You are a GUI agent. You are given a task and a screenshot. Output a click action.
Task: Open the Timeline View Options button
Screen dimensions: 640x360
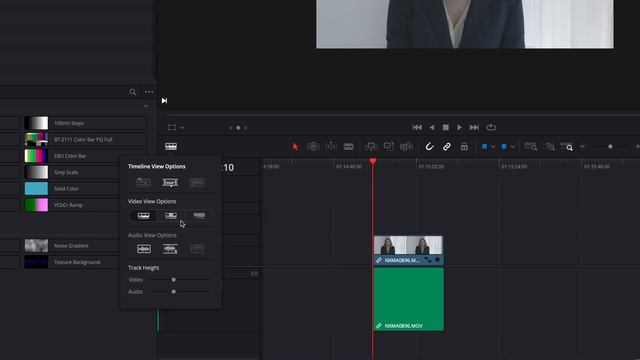click(171, 146)
